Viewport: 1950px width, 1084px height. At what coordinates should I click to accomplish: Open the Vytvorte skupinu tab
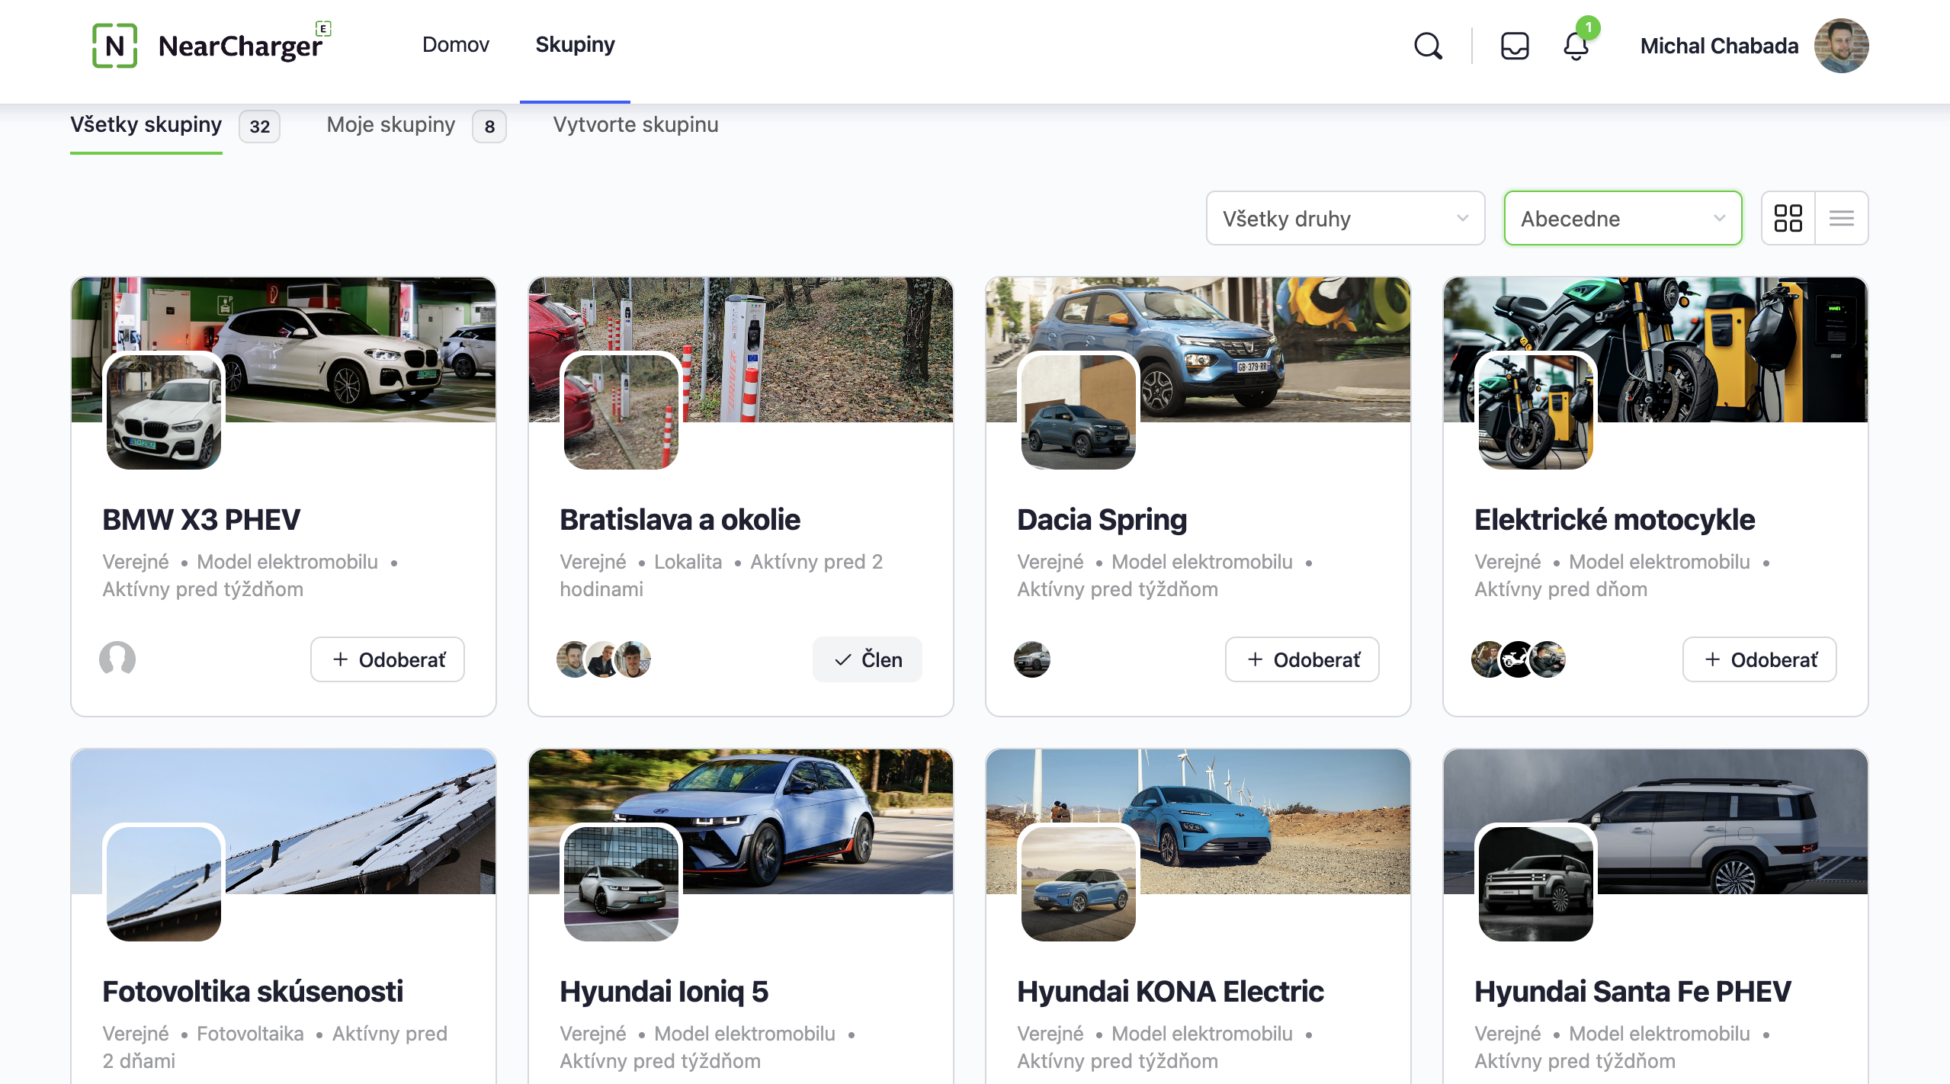coord(636,125)
